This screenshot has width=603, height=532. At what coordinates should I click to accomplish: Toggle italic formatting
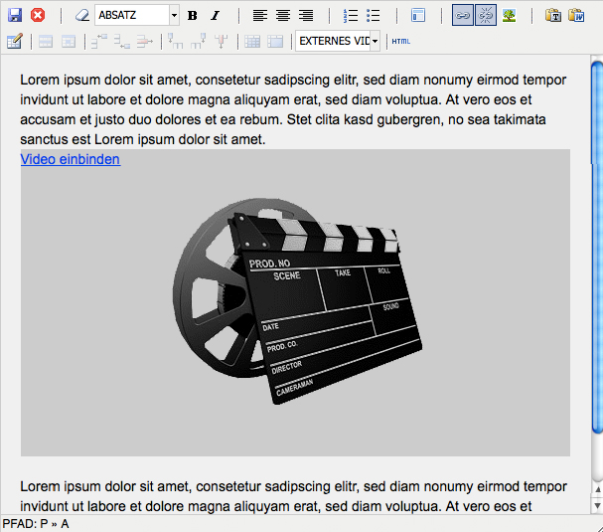point(214,15)
